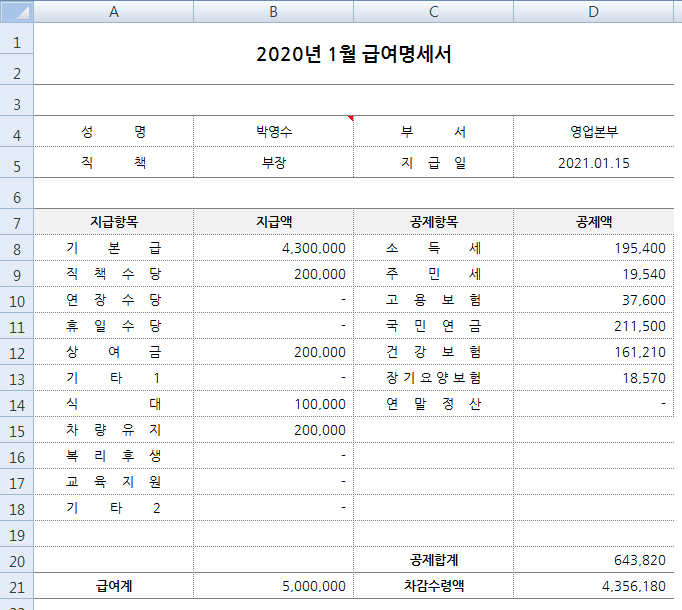Select the 공제합계 label cell

[x=433, y=560]
